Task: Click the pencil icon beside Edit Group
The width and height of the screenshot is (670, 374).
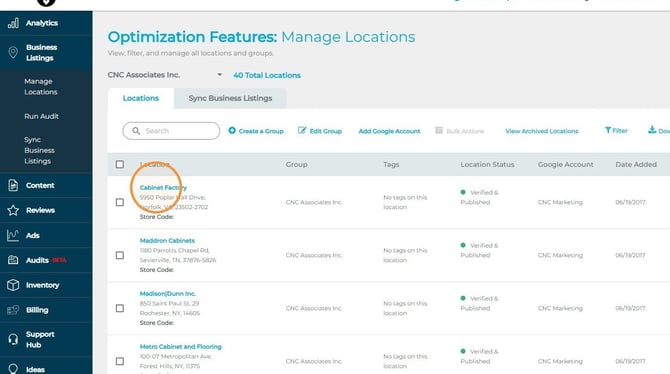Action: [302, 130]
